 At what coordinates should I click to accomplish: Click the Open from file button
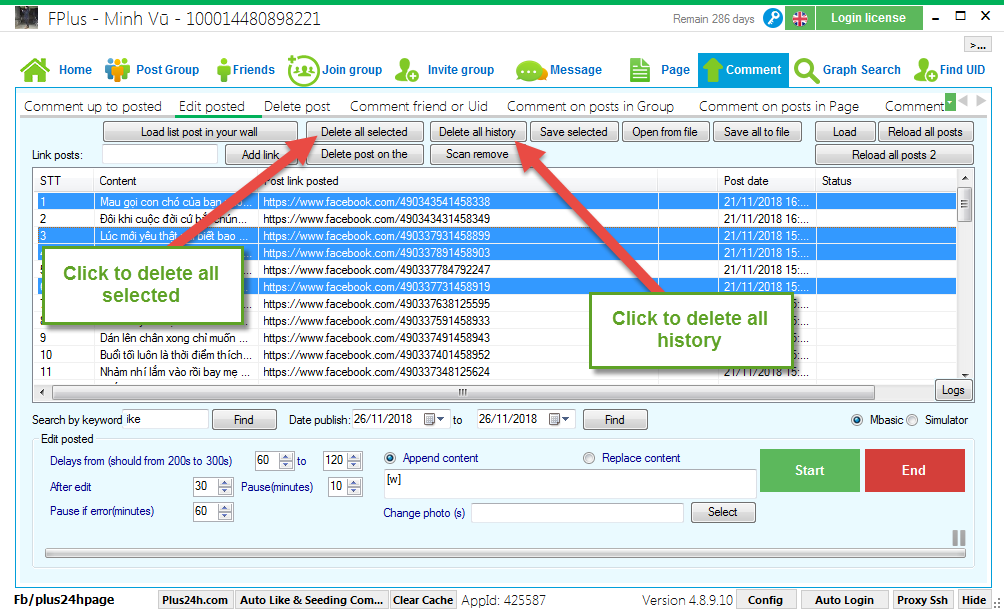click(665, 132)
